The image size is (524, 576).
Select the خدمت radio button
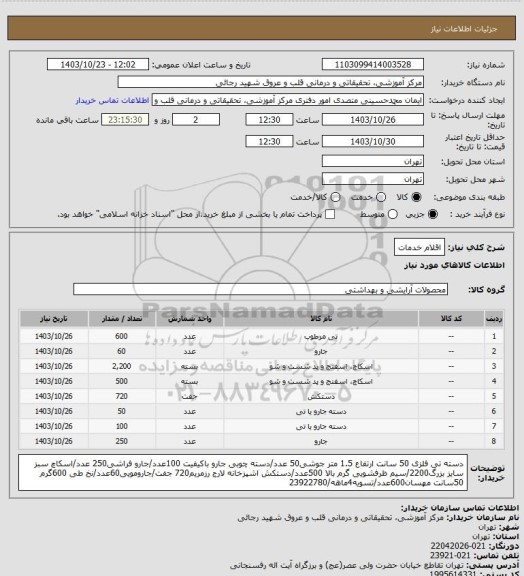[381, 197]
